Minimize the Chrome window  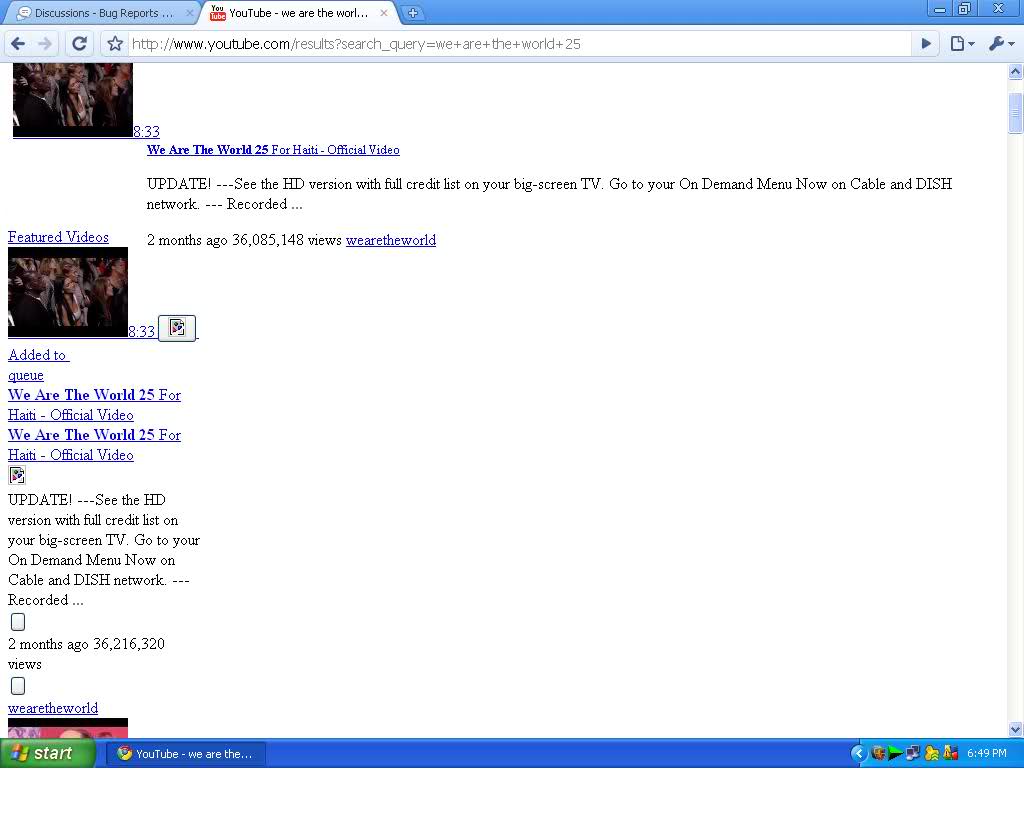[x=940, y=8]
